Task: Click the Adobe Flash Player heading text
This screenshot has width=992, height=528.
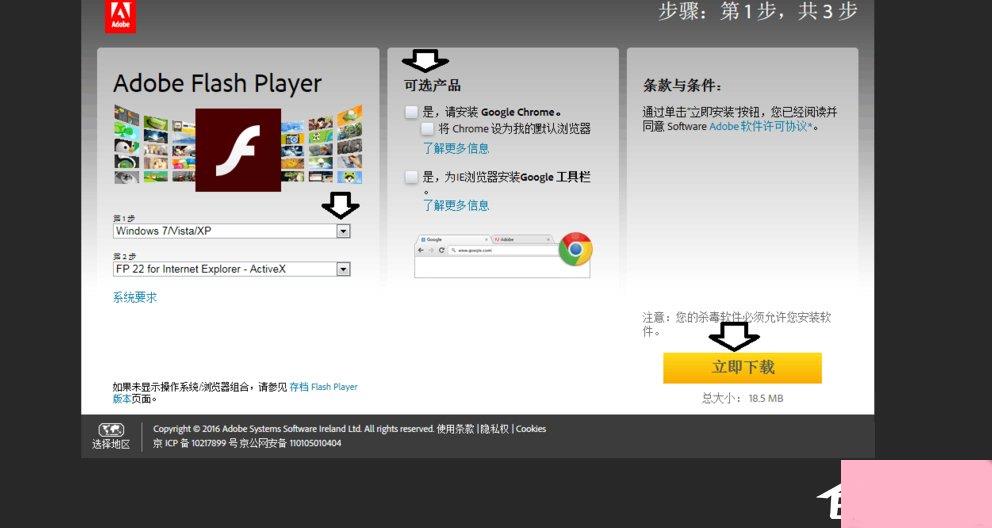Action: [x=218, y=83]
